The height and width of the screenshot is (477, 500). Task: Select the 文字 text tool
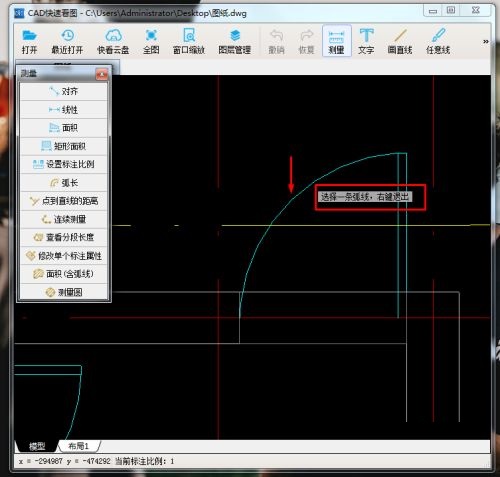pos(366,42)
